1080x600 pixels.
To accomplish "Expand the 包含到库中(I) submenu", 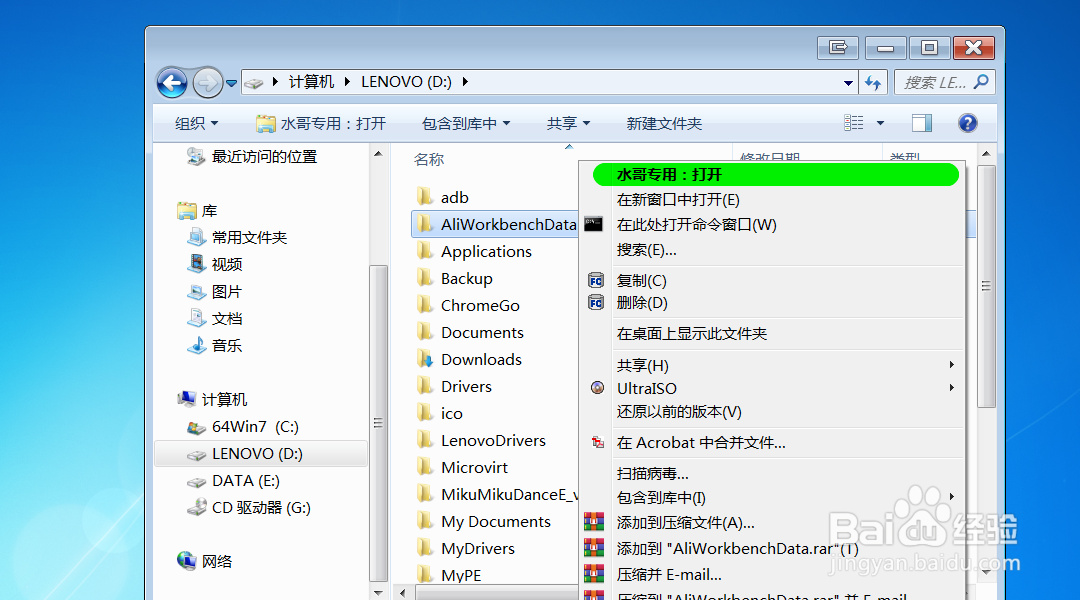I will click(771, 497).
